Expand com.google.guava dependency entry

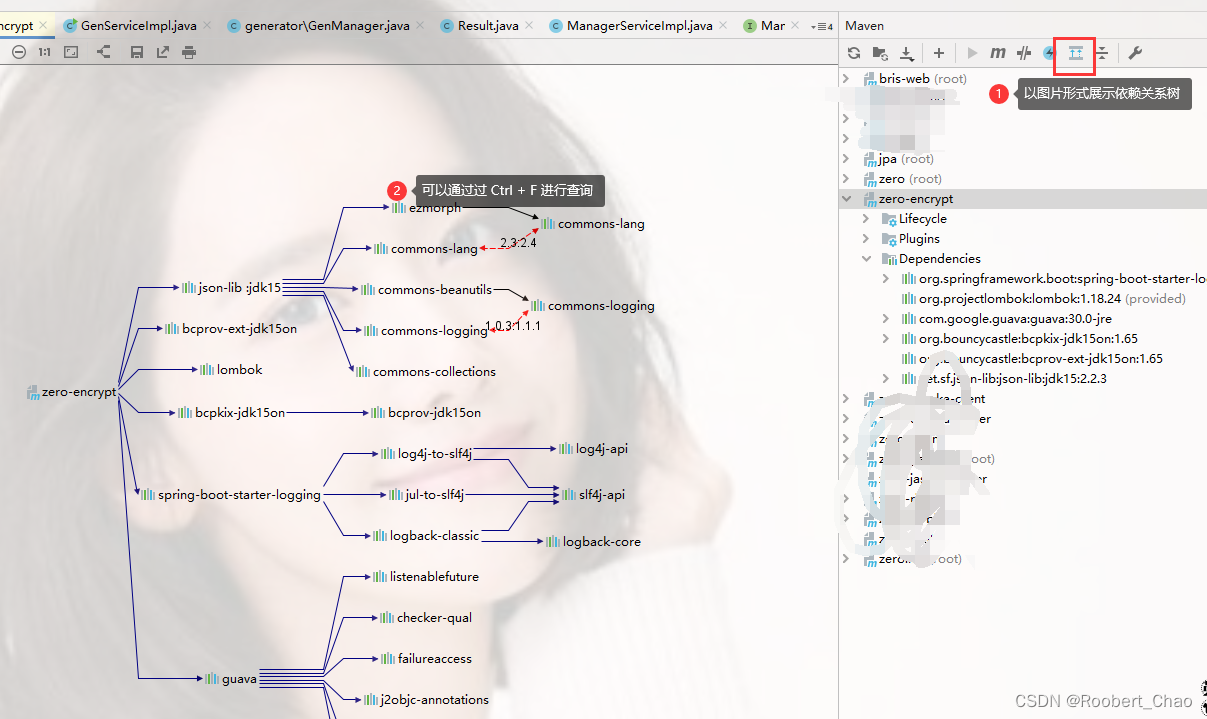[x=886, y=318]
